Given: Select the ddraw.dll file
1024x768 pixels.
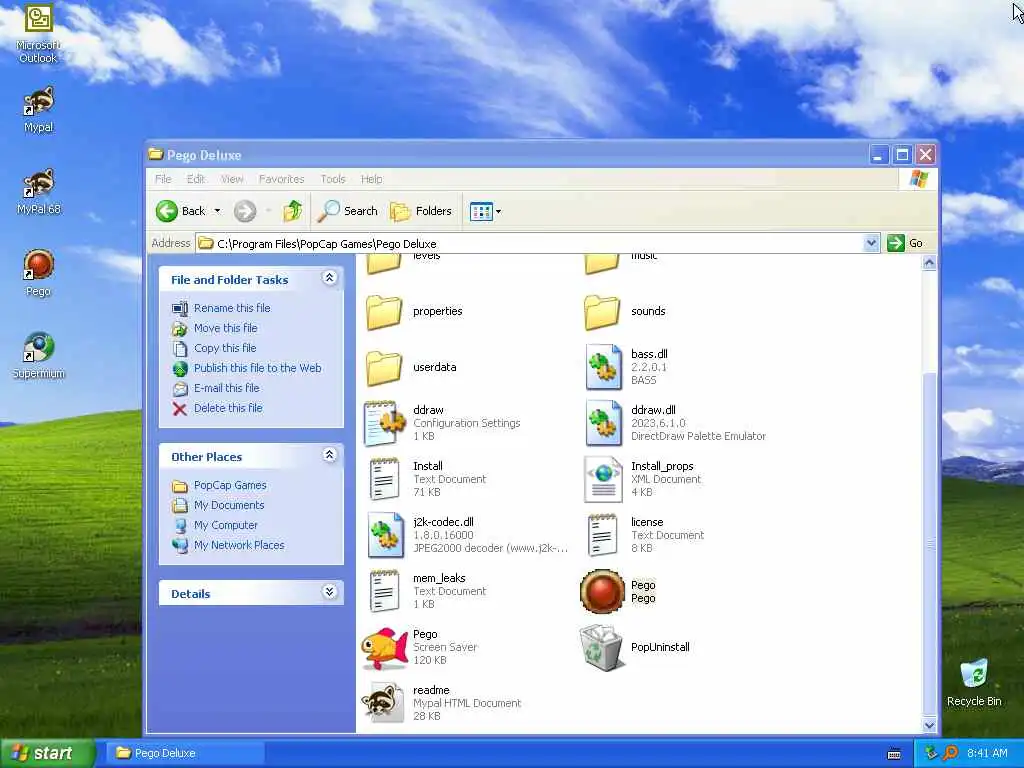Looking at the screenshot, I should point(675,423).
